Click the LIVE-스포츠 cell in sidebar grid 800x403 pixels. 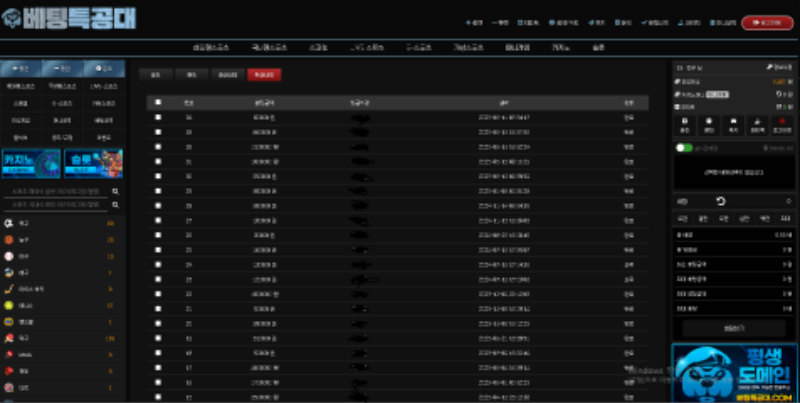(104, 86)
